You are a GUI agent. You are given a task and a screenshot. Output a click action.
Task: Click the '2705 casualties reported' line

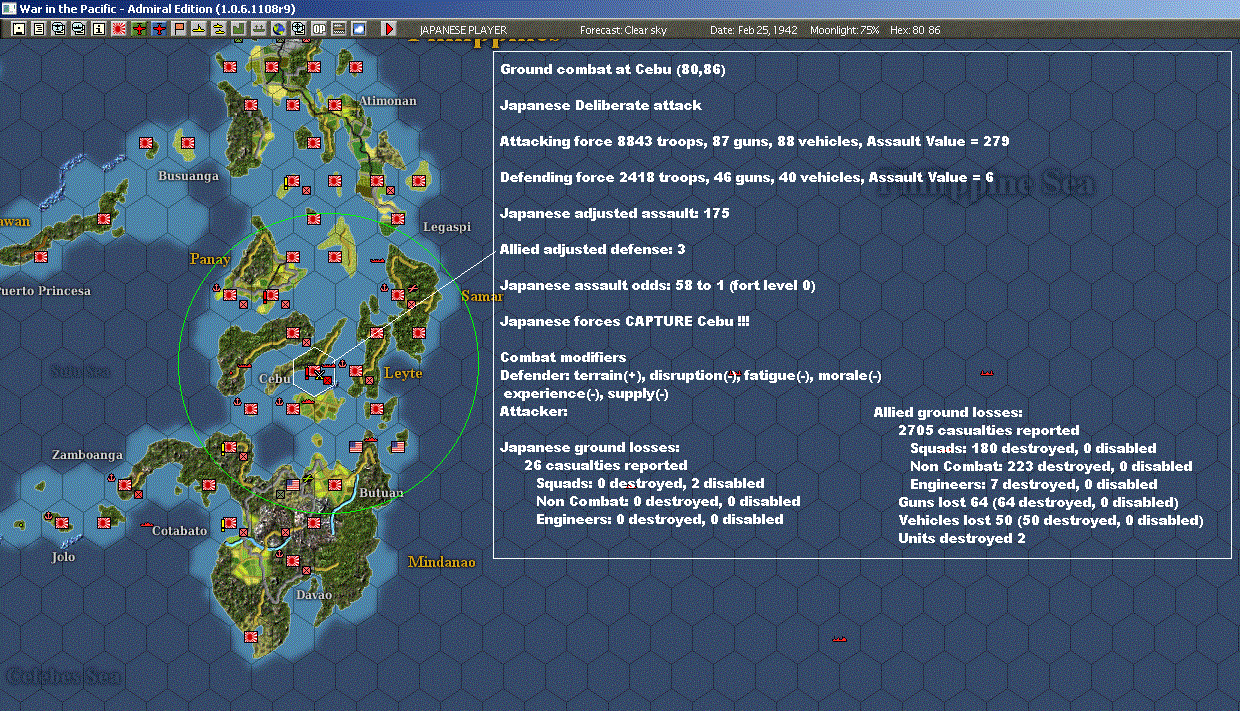tap(989, 430)
